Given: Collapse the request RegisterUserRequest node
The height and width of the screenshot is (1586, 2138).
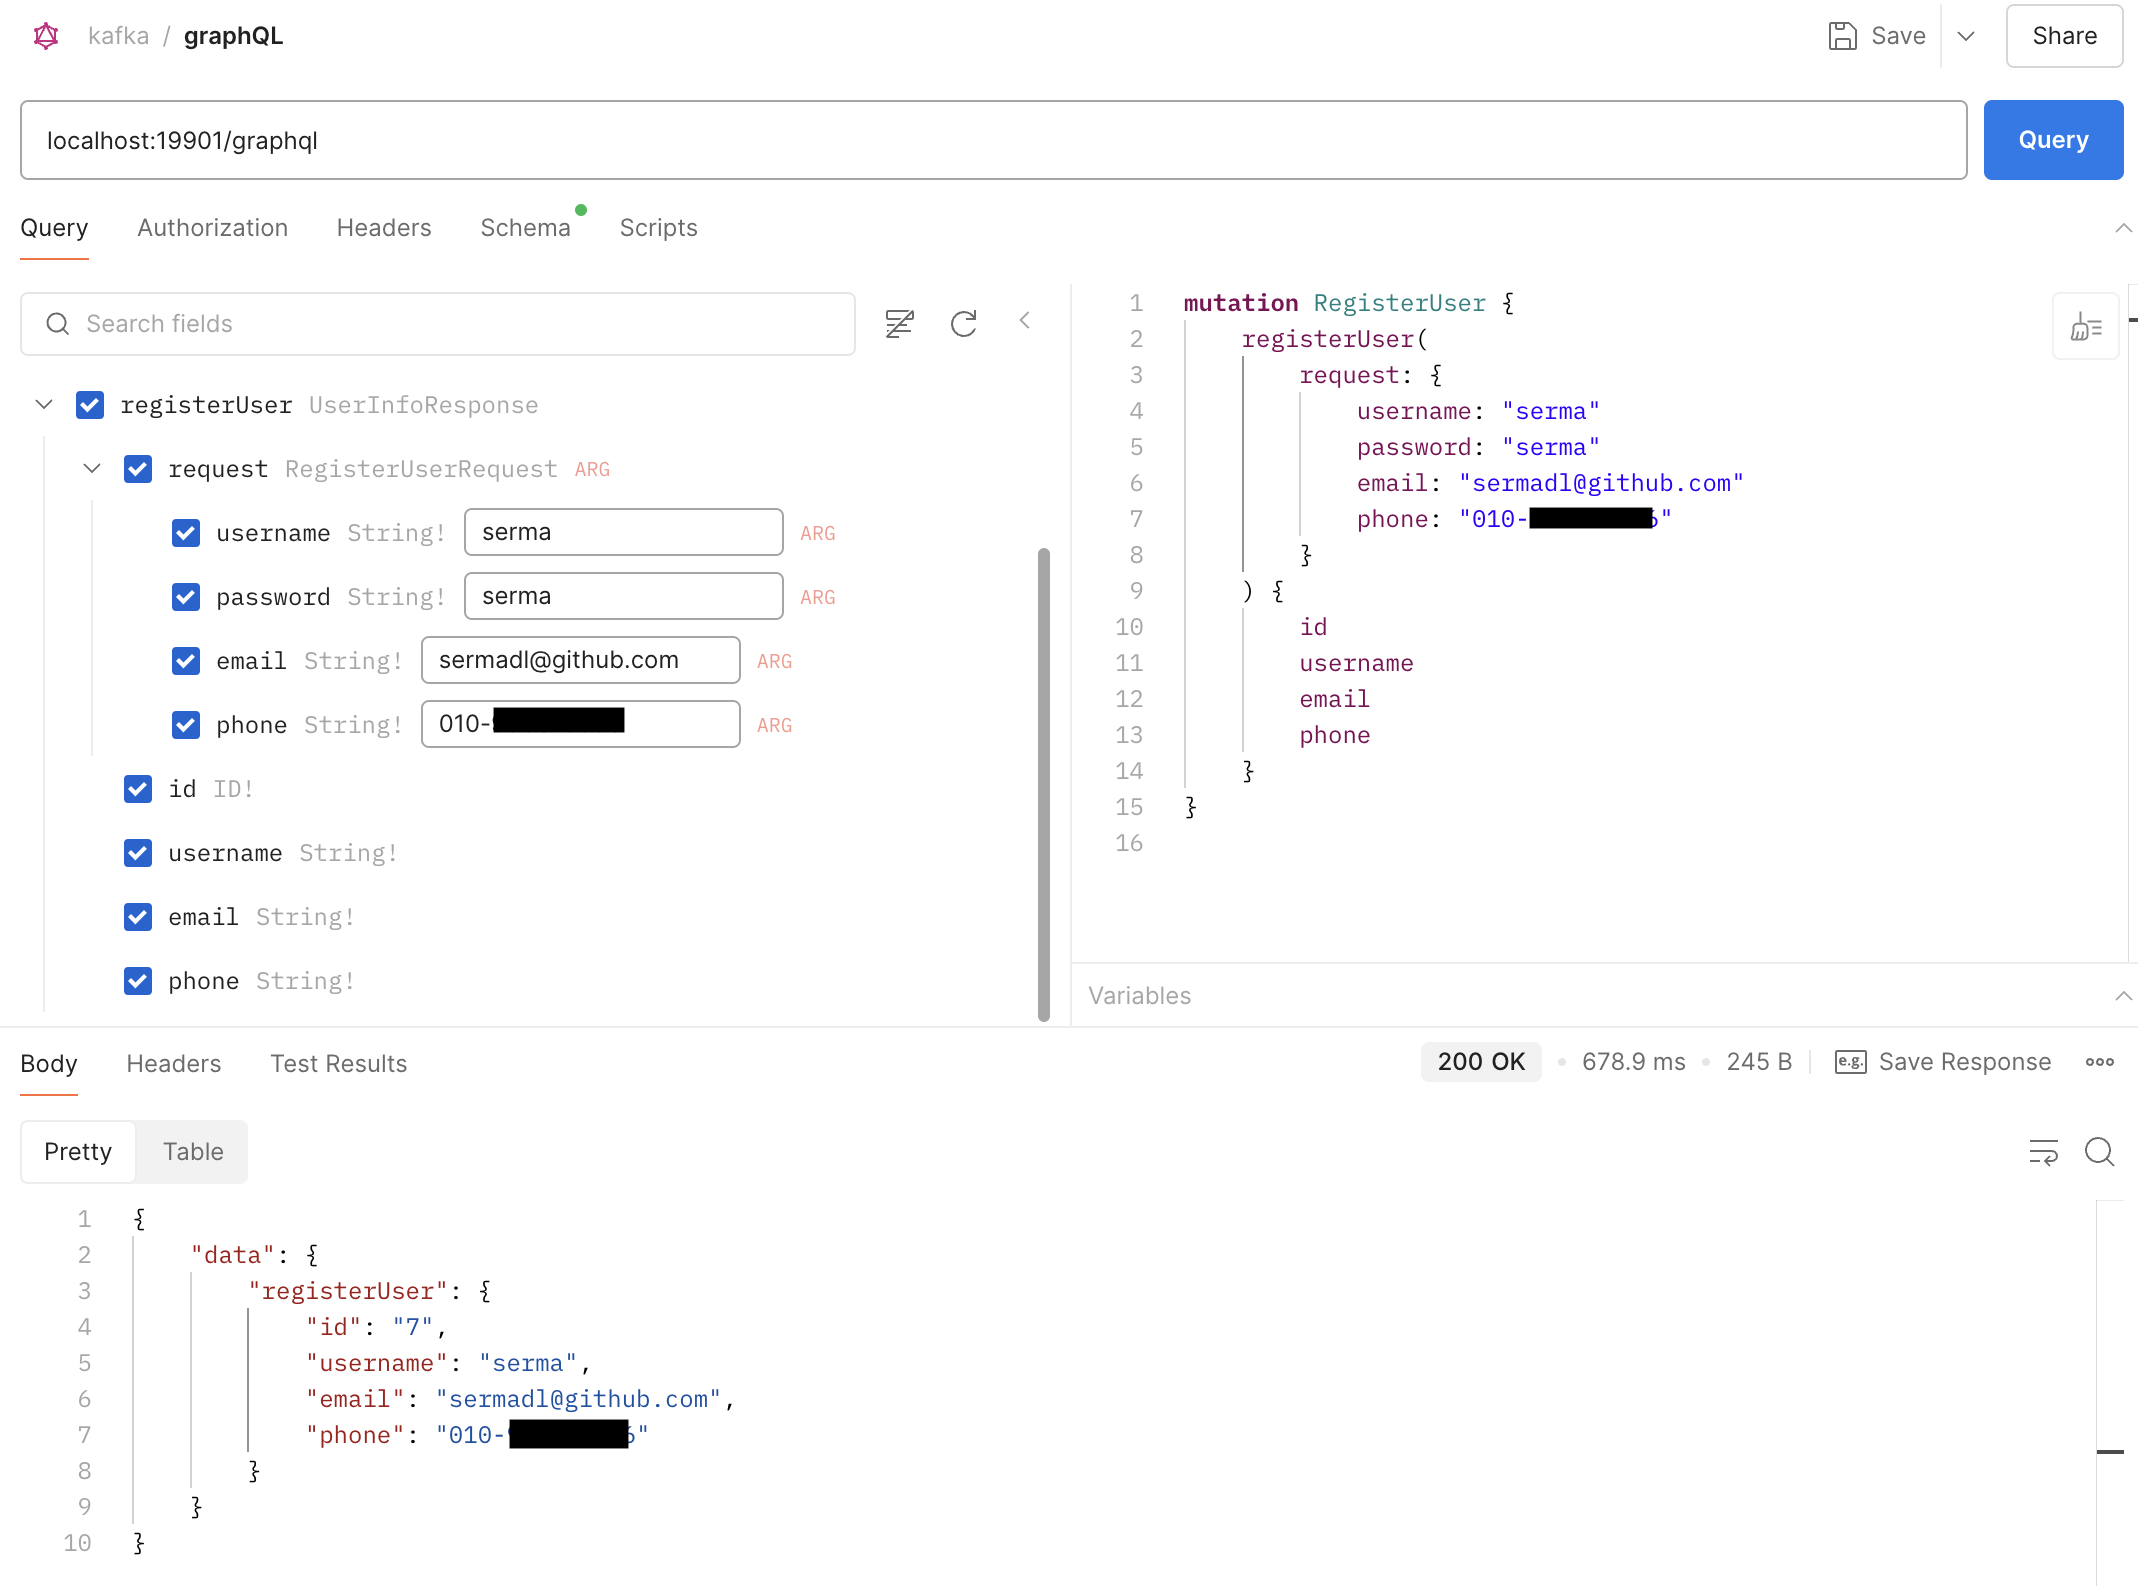Looking at the screenshot, I should pyautogui.click(x=92, y=469).
